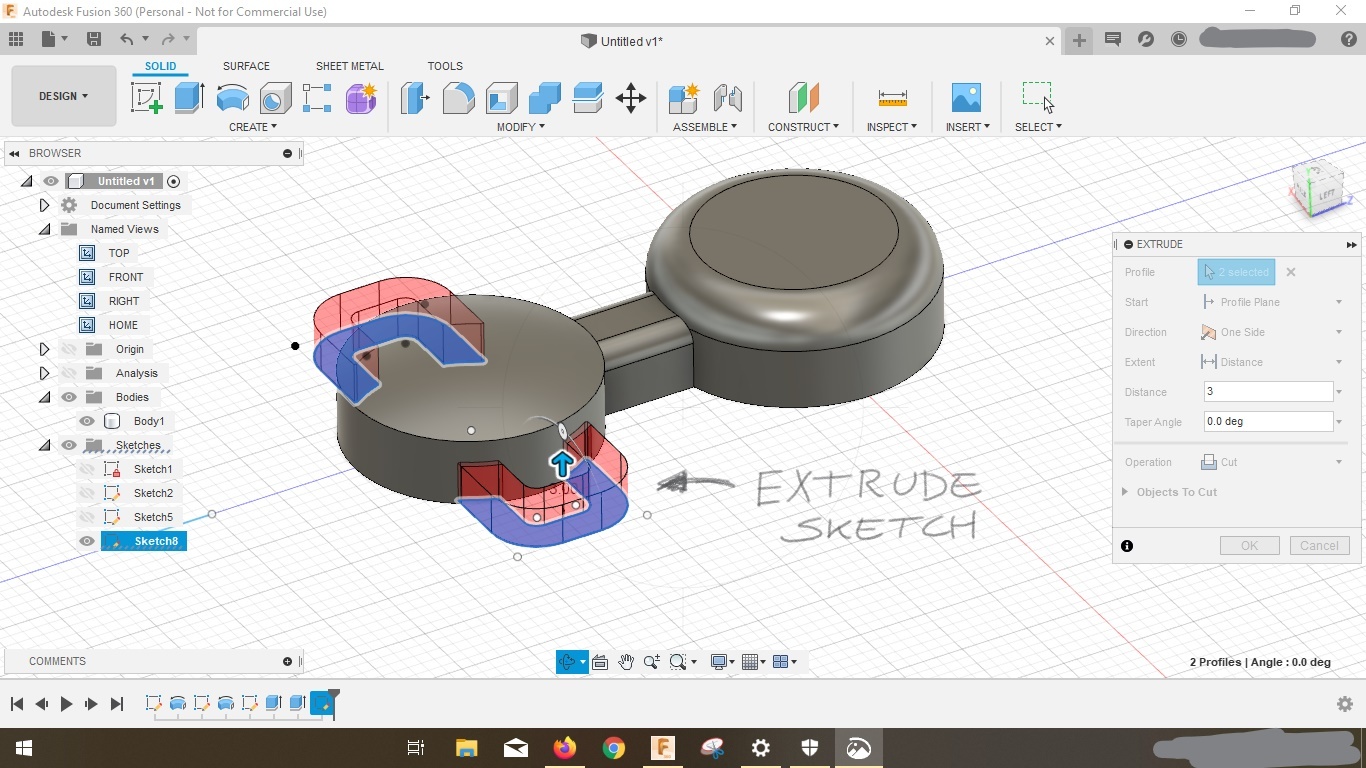
Task: Open the INSPECT menu
Action: (x=891, y=127)
